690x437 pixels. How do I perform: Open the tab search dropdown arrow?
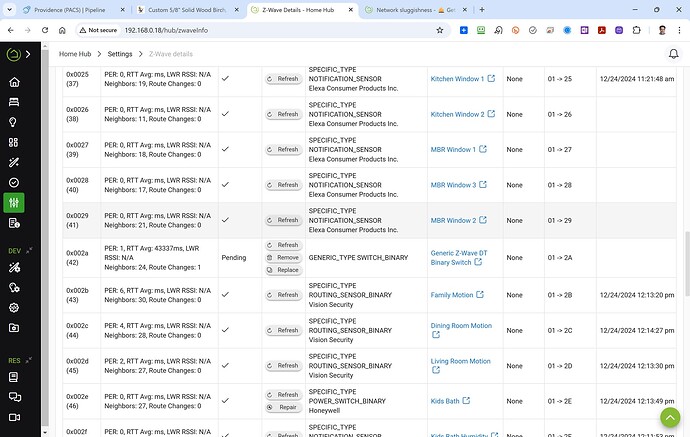(9, 10)
